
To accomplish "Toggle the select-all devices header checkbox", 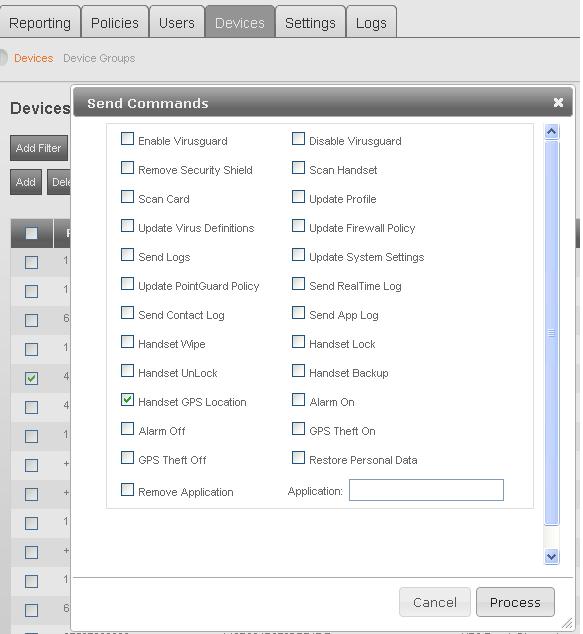I will pyautogui.click(x=32, y=233).
